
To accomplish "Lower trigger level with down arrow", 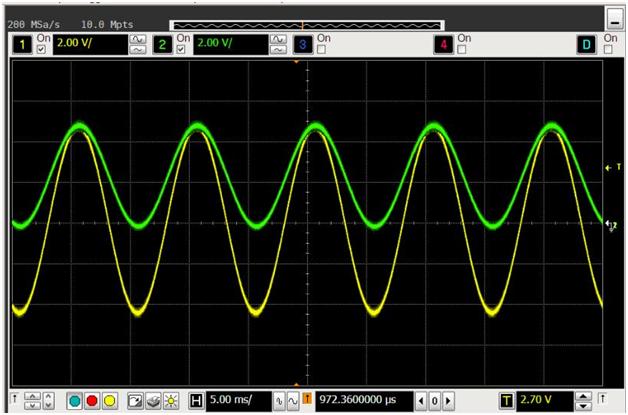I will [583, 405].
